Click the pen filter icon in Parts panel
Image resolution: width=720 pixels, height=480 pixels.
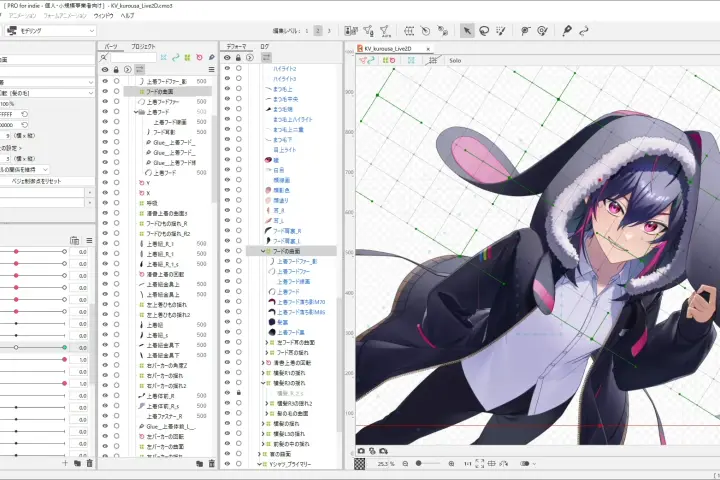[211, 57]
